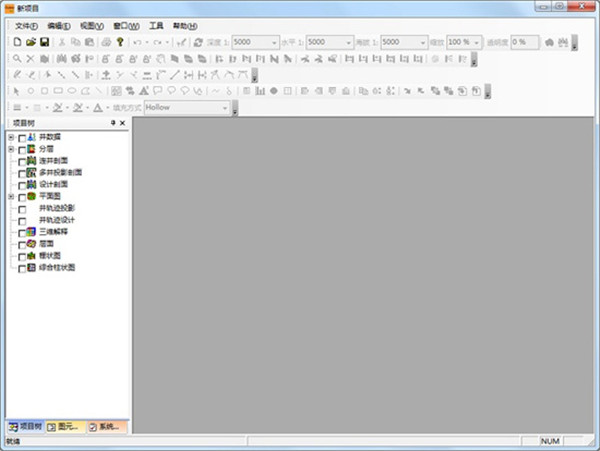The width and height of the screenshot is (600, 451).
Task: Select the ellipse drawing tool
Action: [72, 91]
